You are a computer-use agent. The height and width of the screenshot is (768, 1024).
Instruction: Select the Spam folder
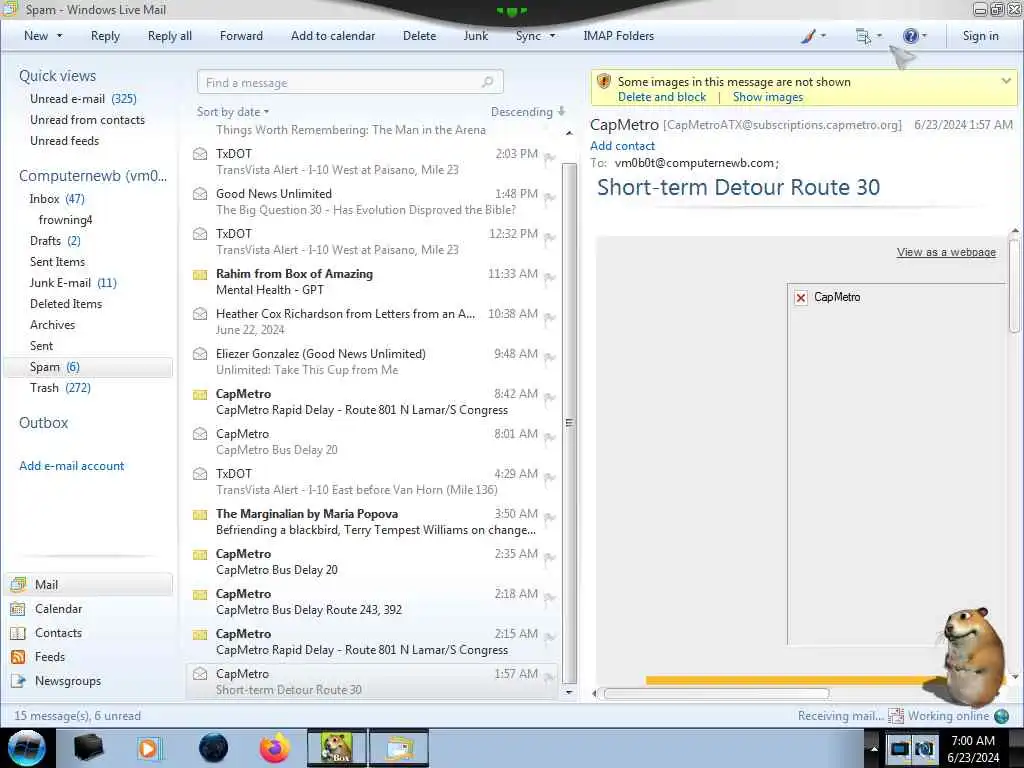pos(89,367)
